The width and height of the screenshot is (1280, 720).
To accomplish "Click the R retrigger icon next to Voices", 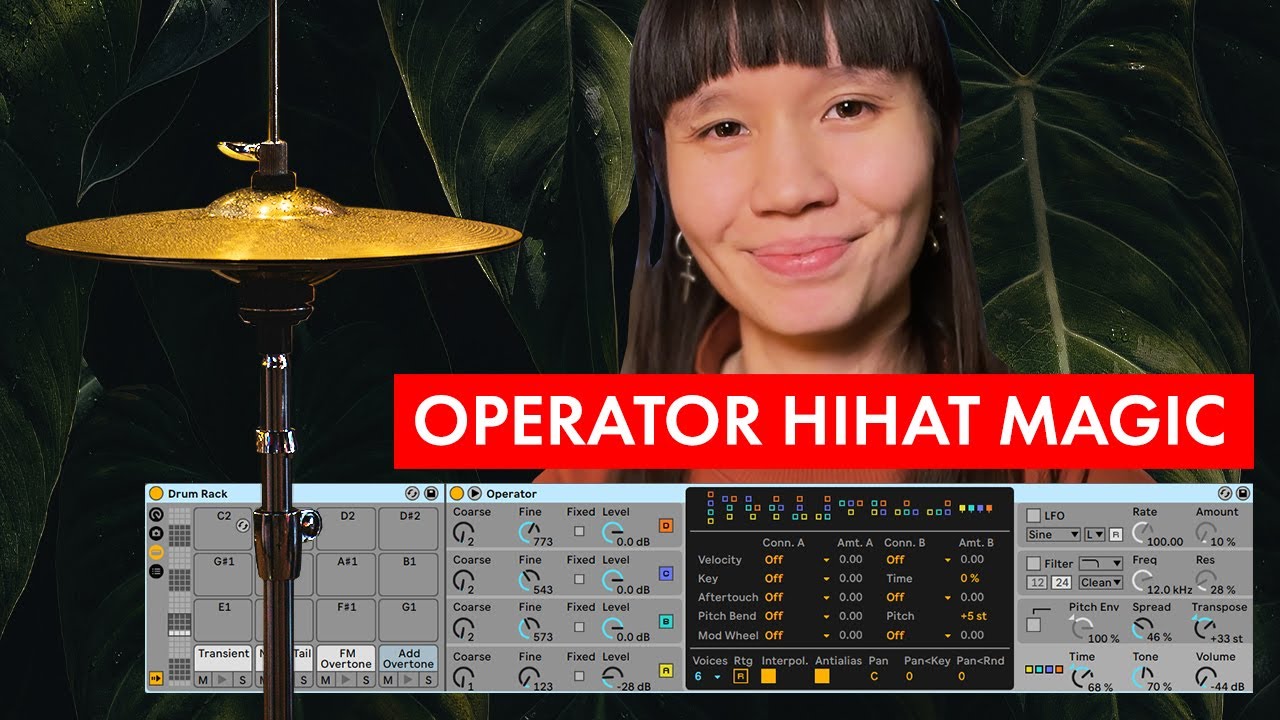I will (740, 677).
